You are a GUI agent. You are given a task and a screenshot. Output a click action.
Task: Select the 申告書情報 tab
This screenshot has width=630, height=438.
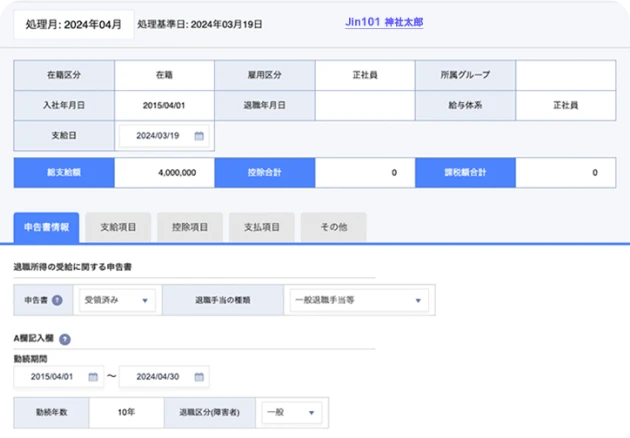pos(46,227)
